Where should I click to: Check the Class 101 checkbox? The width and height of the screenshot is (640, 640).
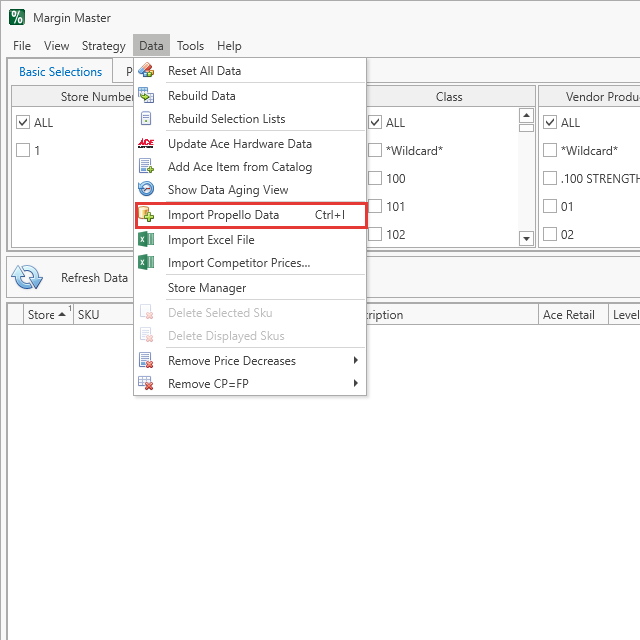coord(375,206)
